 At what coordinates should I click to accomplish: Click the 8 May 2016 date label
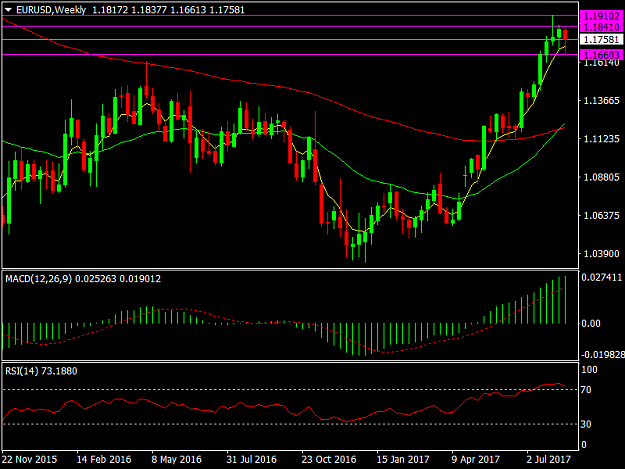pos(177,459)
